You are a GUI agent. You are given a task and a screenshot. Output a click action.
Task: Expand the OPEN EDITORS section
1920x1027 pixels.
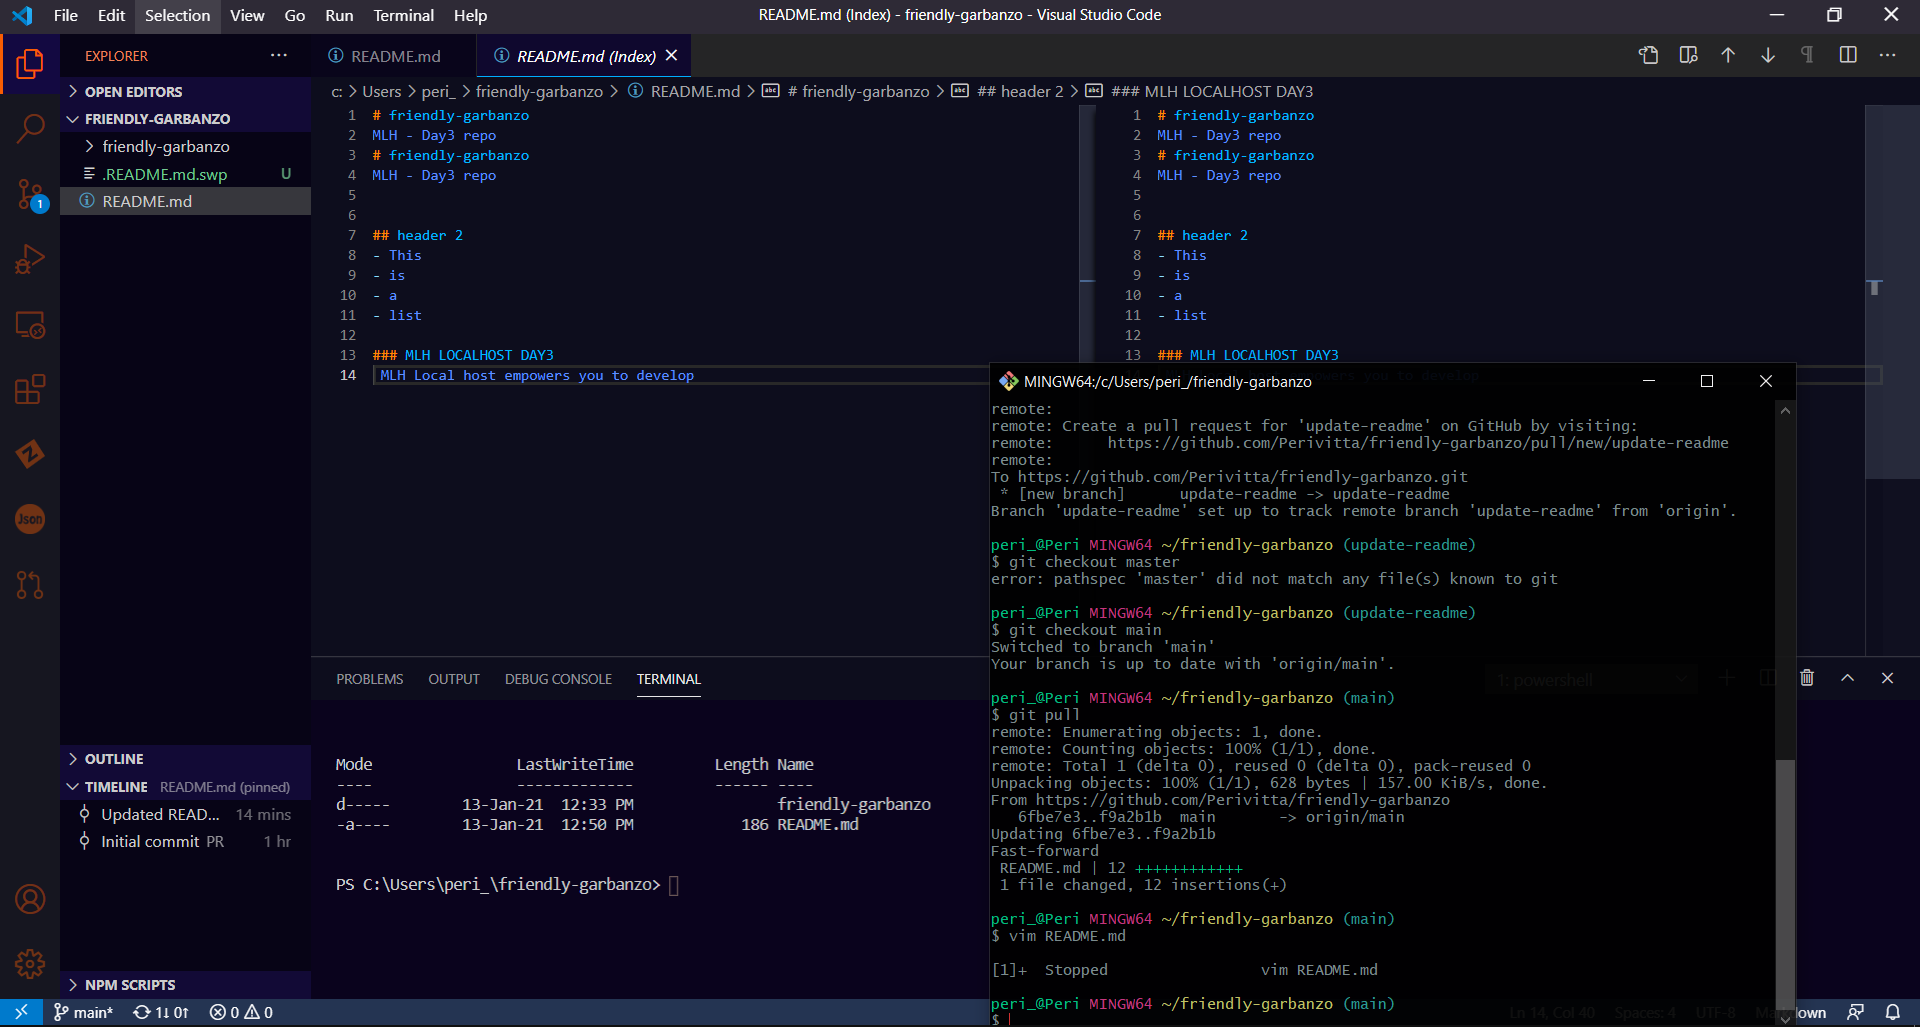tap(133, 92)
